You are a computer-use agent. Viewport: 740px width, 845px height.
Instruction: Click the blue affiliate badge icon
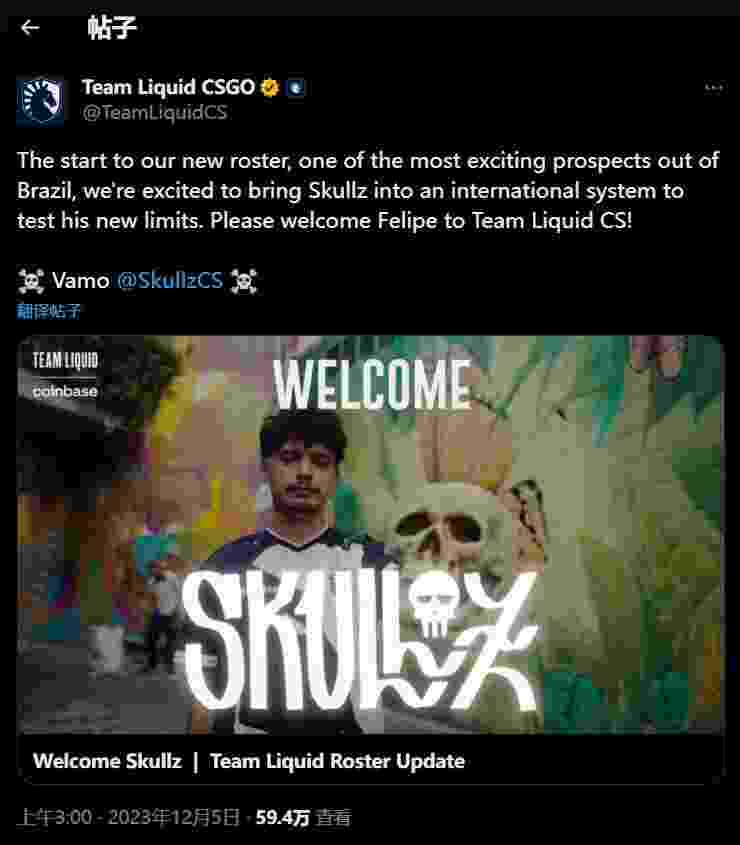(x=295, y=87)
